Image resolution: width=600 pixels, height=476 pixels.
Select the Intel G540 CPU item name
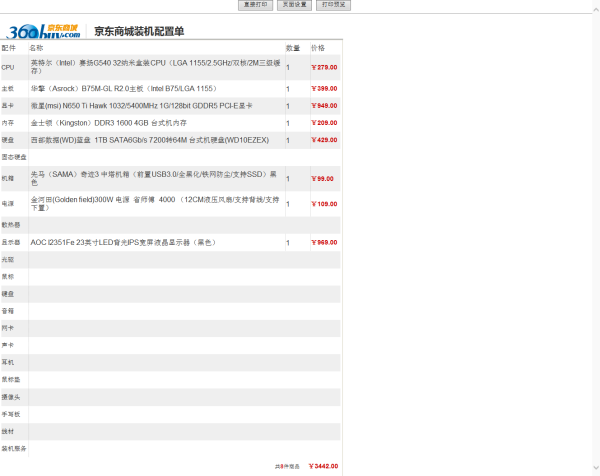coord(156,67)
